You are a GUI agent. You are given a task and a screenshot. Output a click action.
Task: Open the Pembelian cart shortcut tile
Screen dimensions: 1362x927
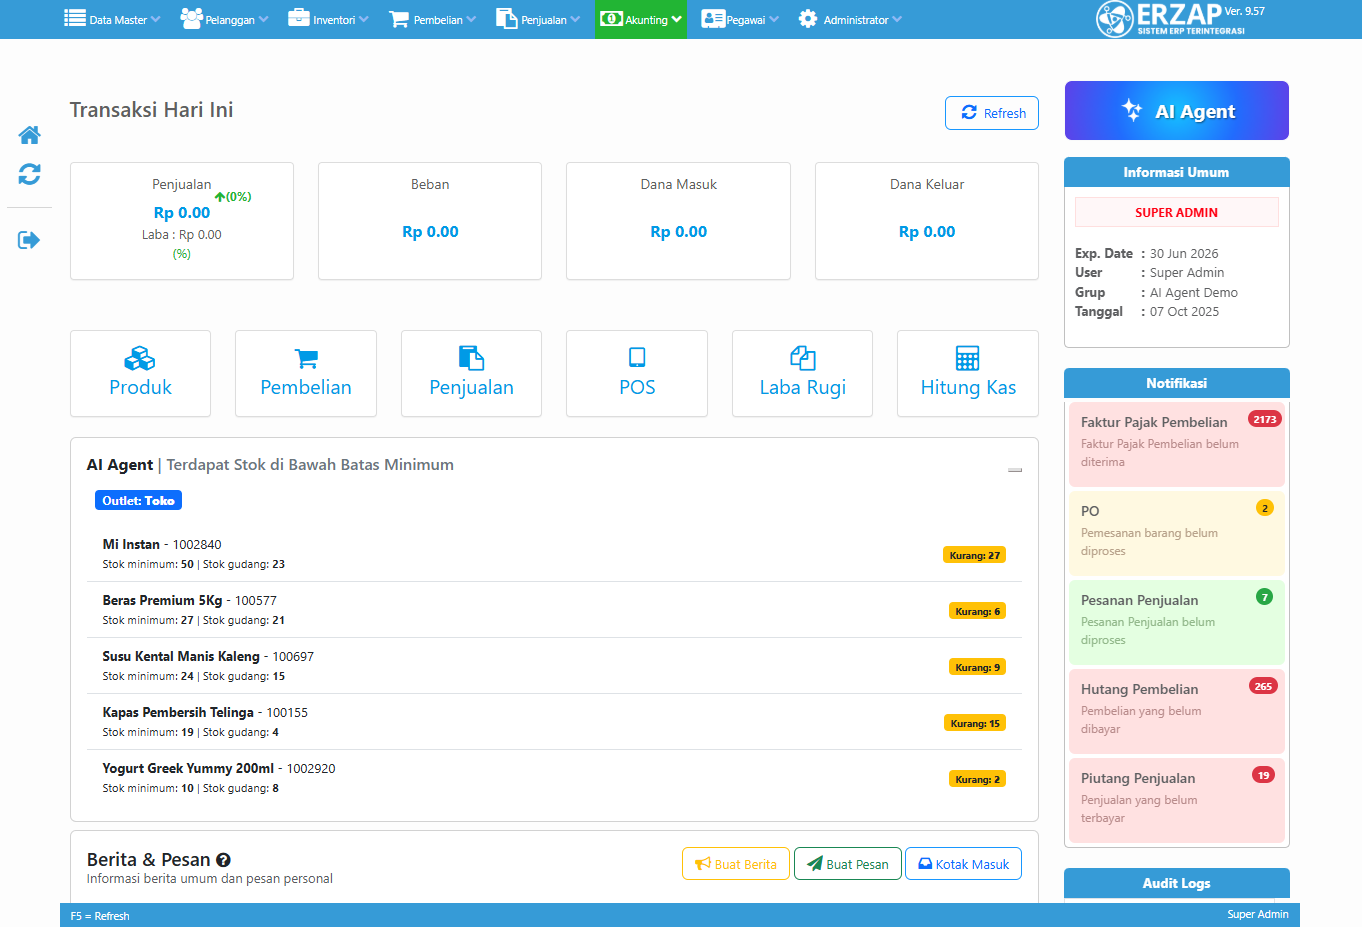pos(306,373)
